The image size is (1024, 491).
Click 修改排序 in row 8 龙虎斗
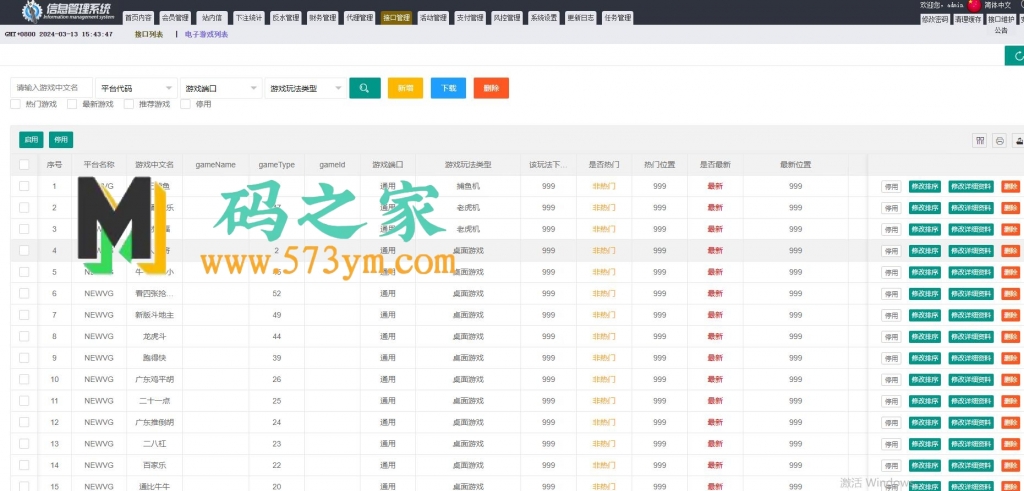pos(925,337)
